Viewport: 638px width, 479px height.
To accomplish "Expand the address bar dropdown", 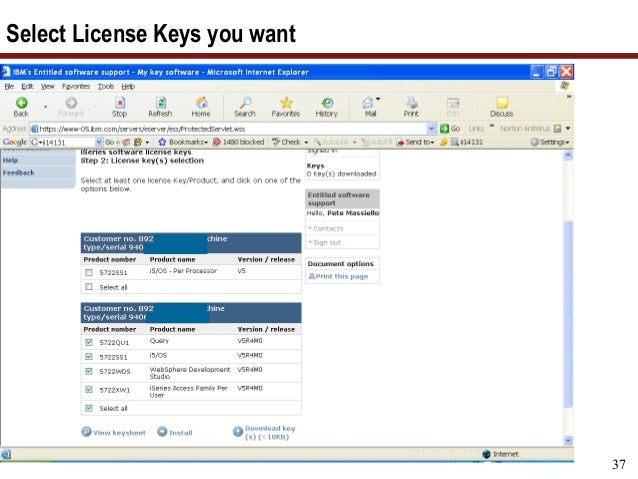I will click(x=431, y=129).
